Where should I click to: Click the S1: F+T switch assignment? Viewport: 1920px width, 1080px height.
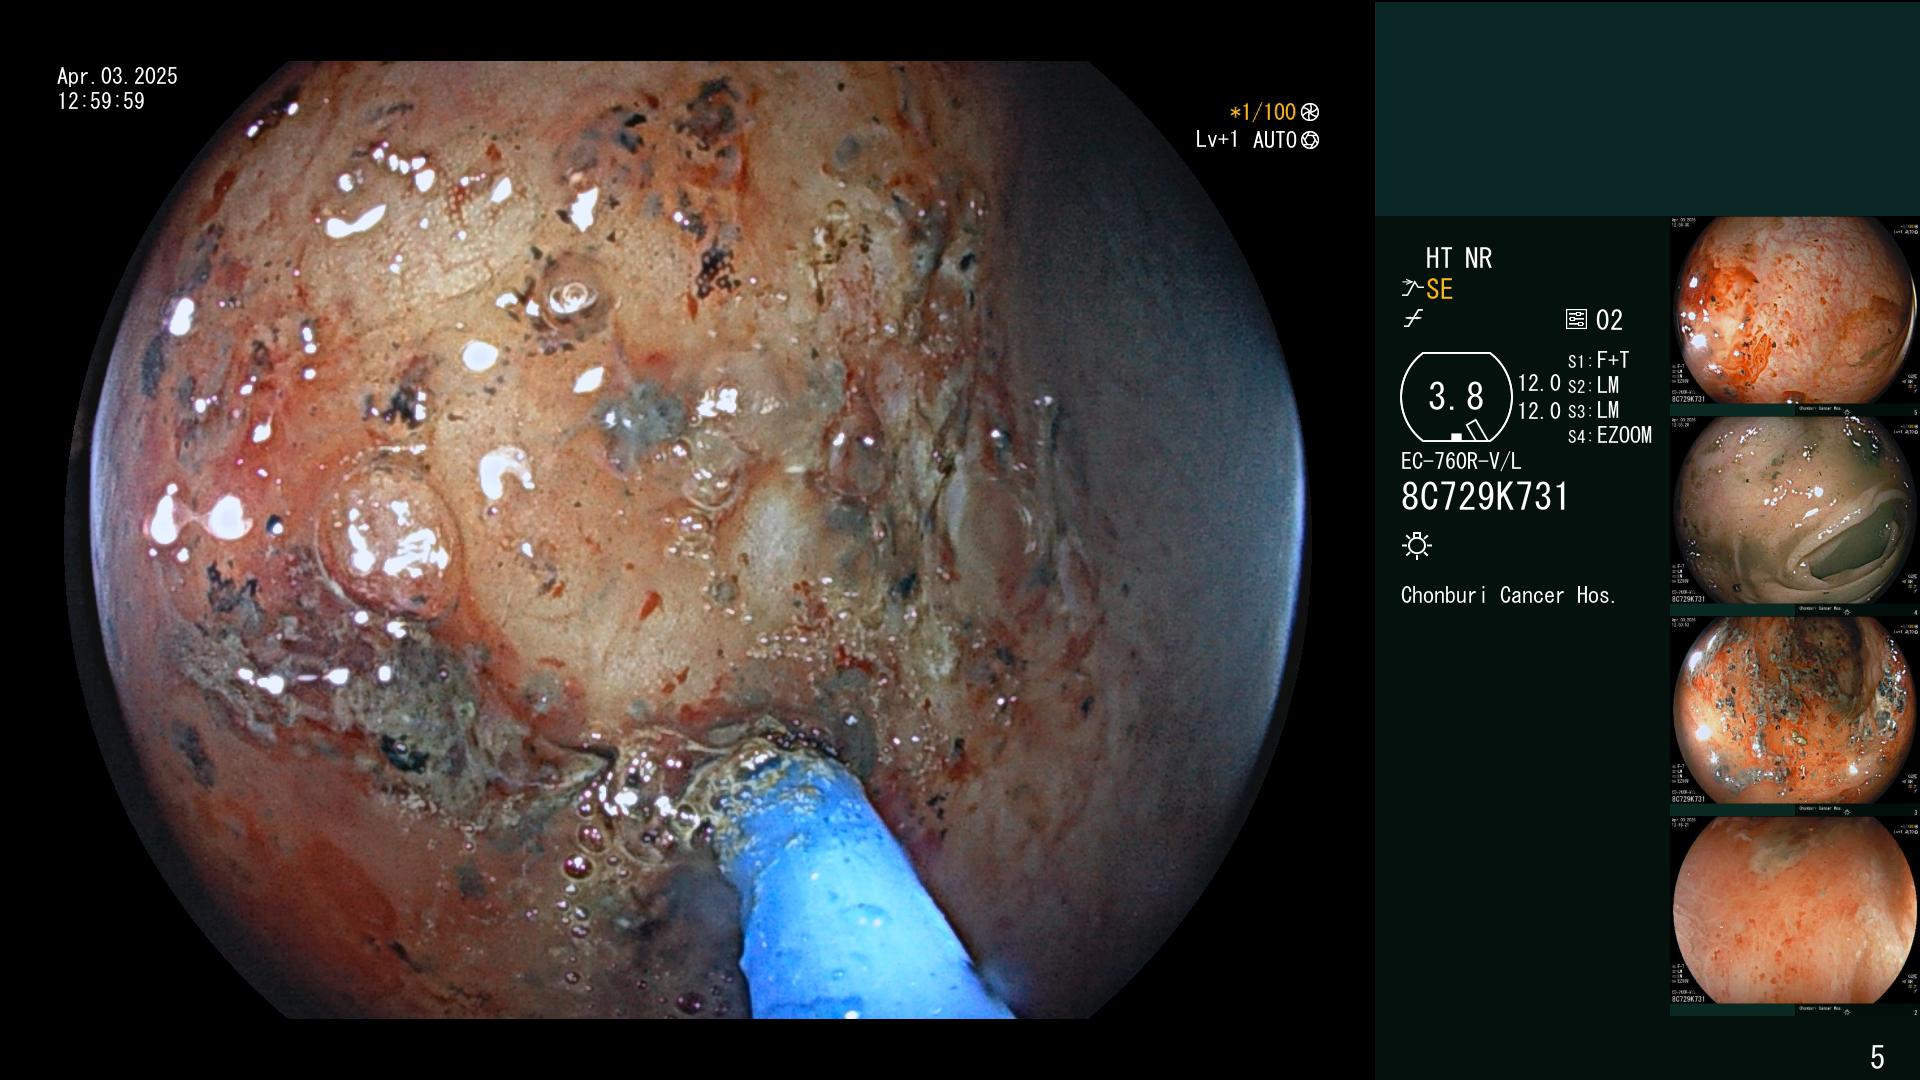point(1598,361)
